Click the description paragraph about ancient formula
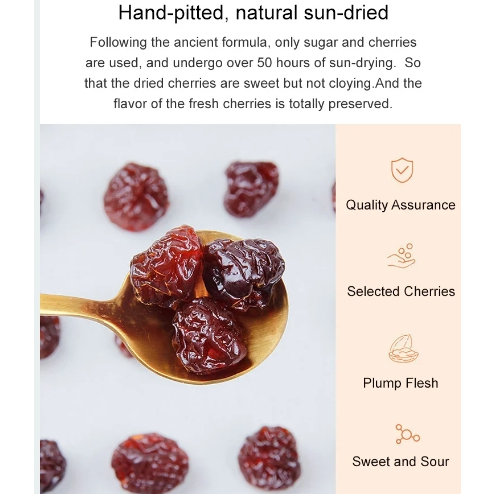Viewport: 494px width, 494px height. 253,73
